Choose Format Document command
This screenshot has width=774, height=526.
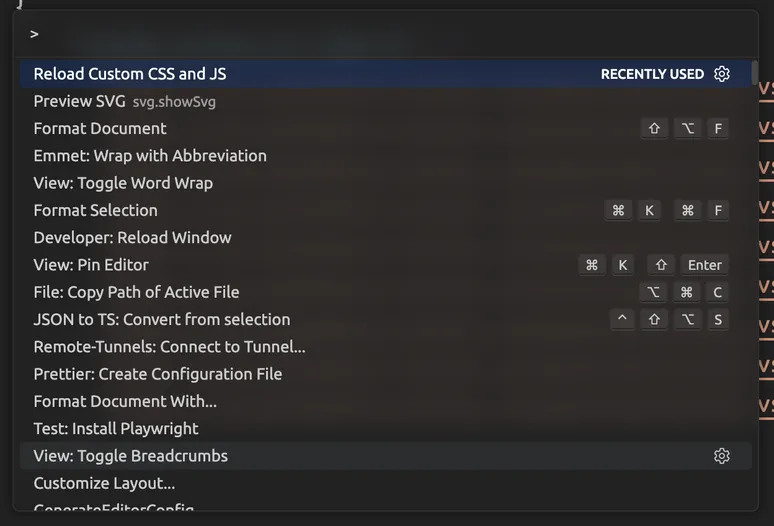pos(100,128)
